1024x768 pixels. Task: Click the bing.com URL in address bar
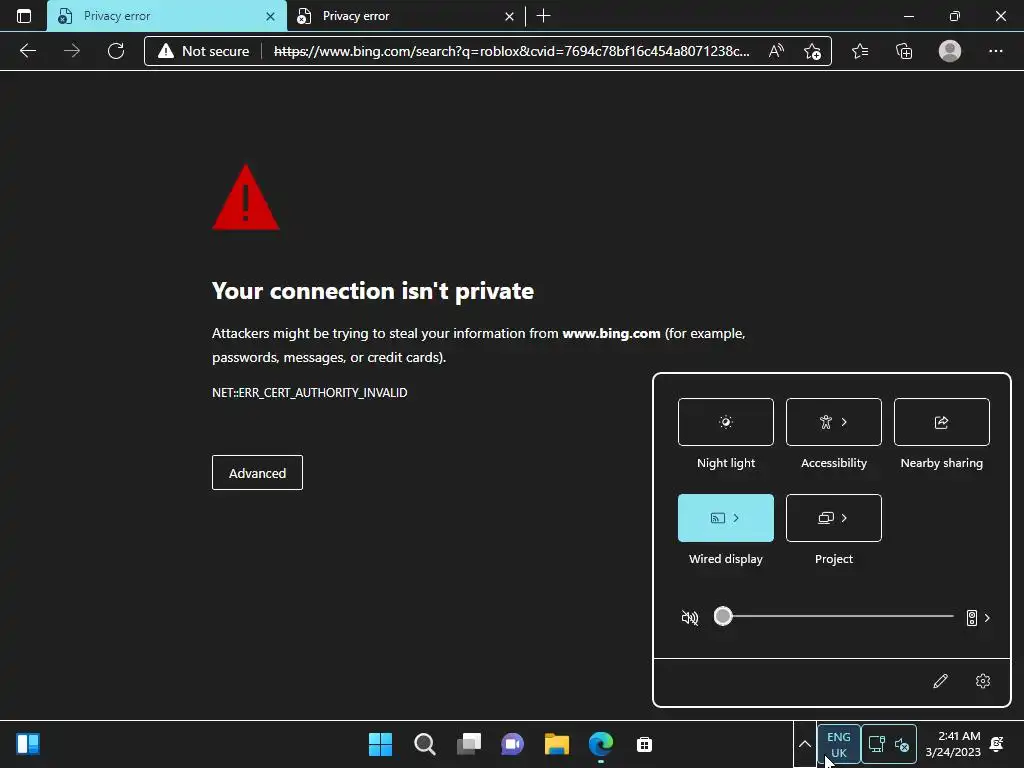511,51
